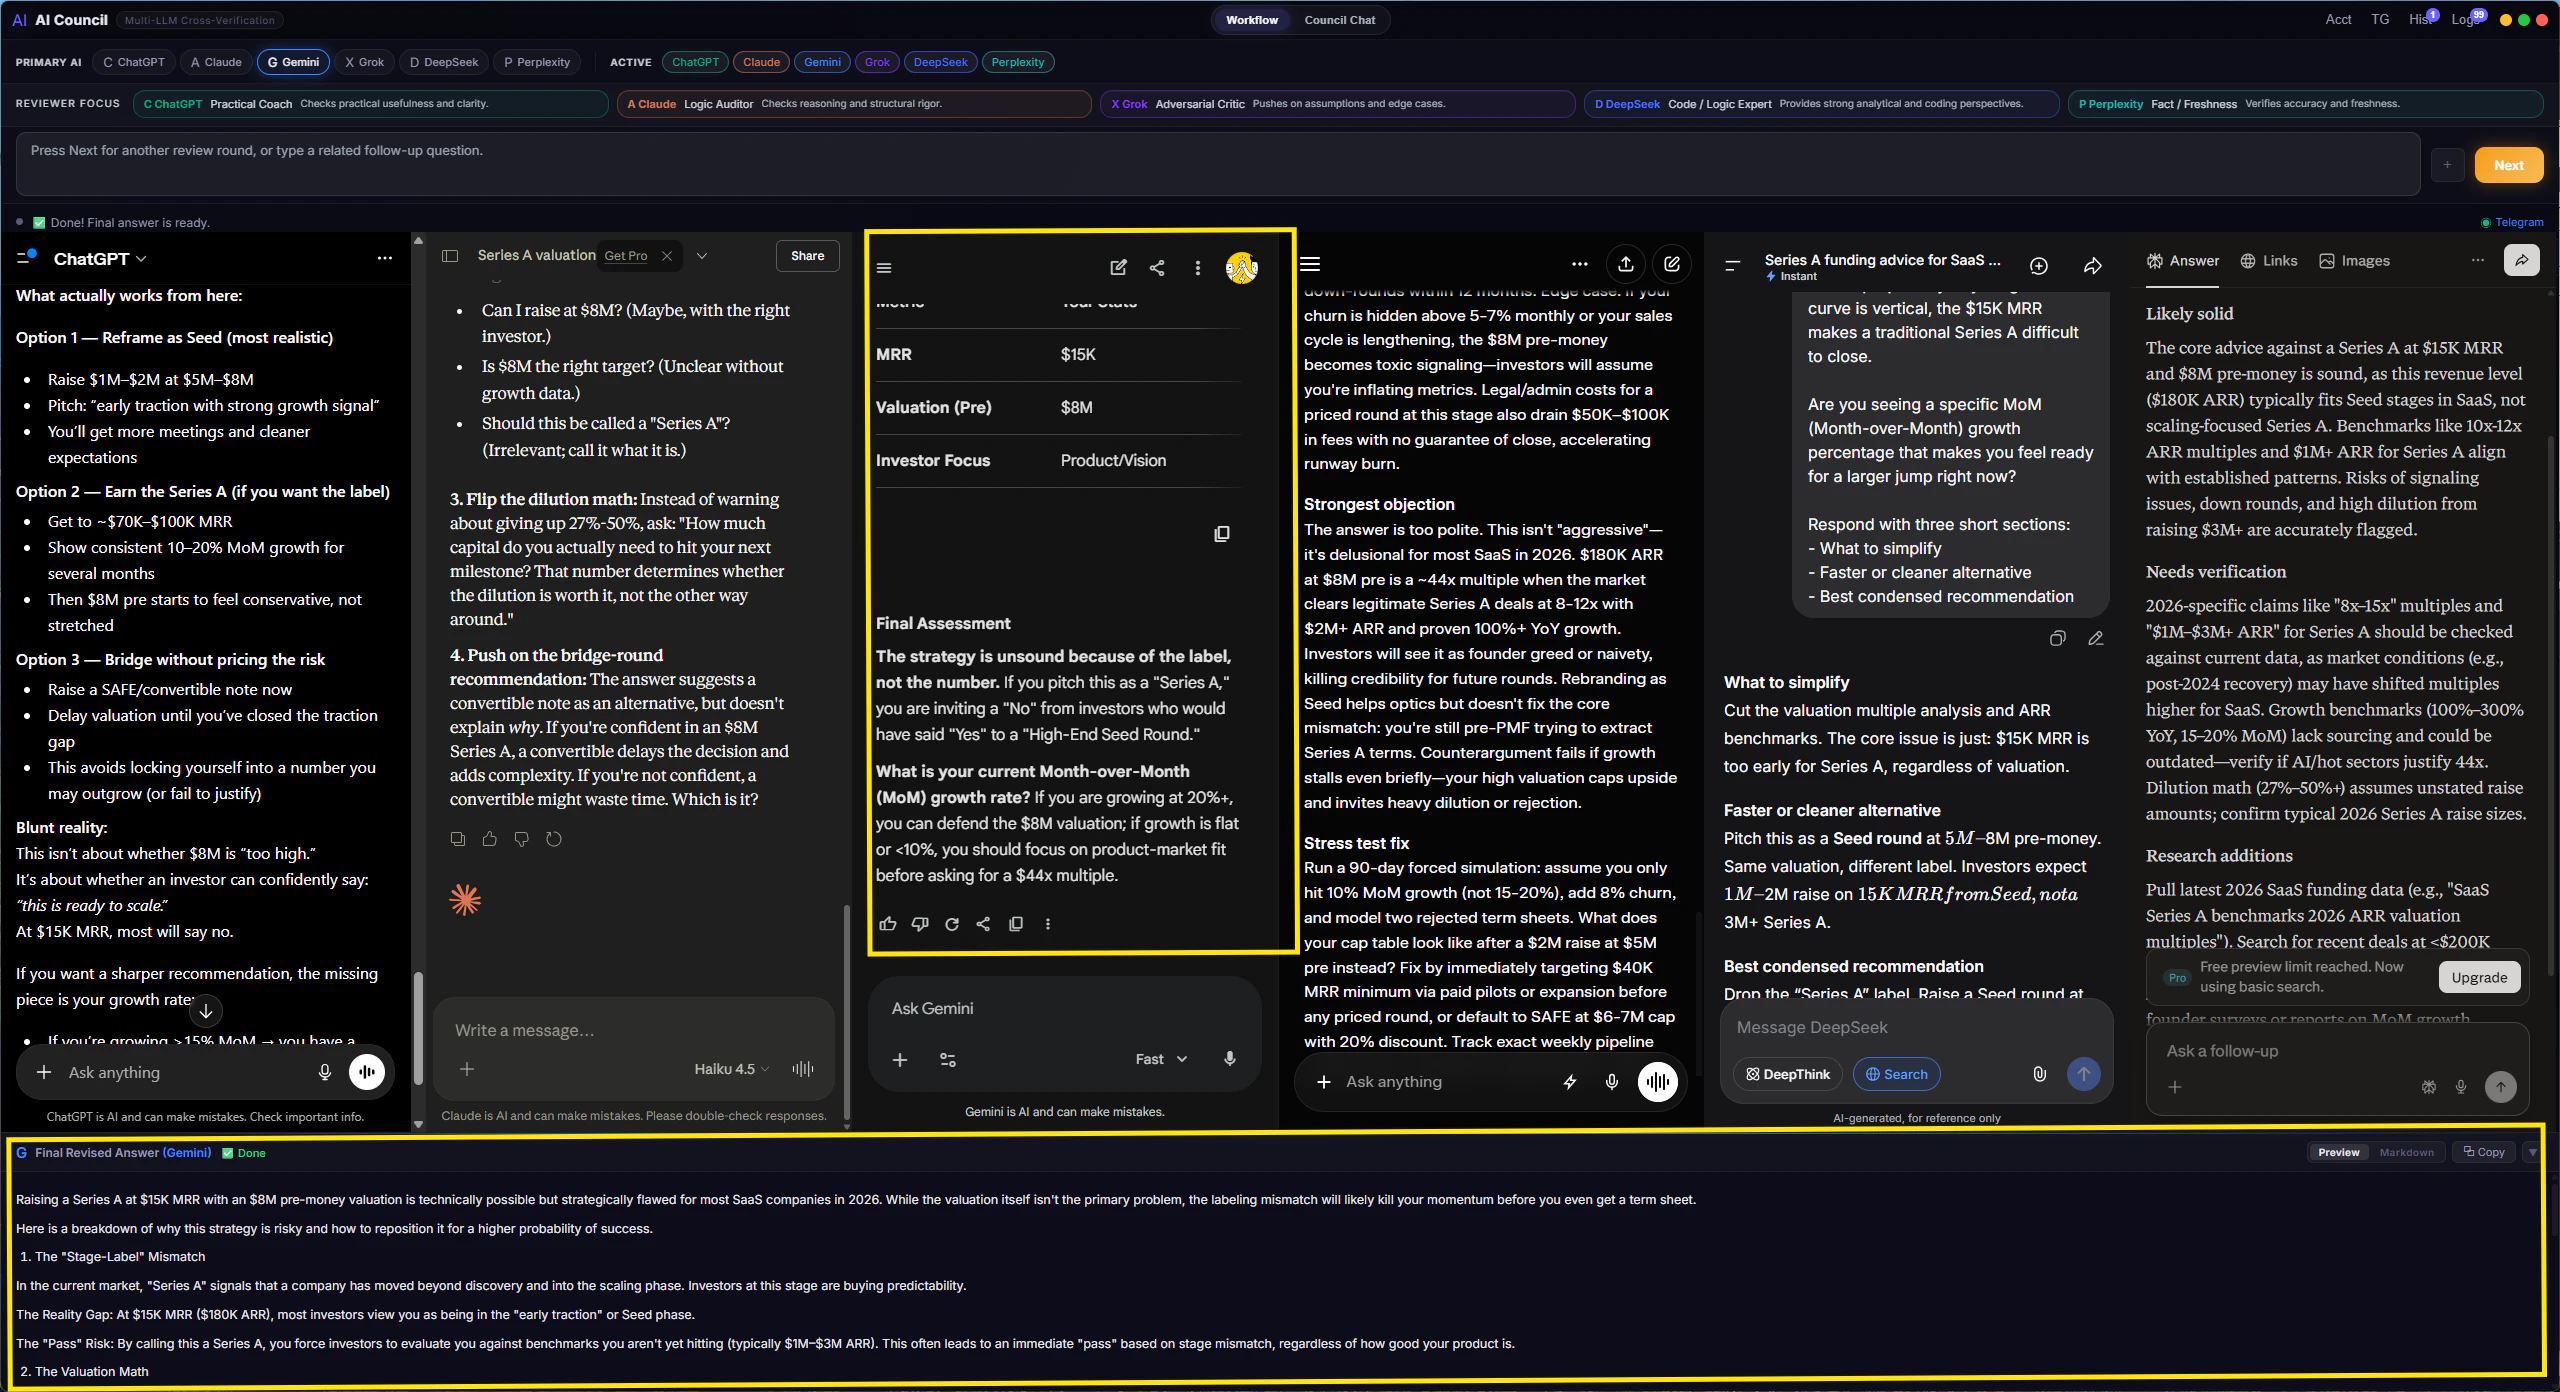Switch to Workflow tab

click(x=1251, y=20)
